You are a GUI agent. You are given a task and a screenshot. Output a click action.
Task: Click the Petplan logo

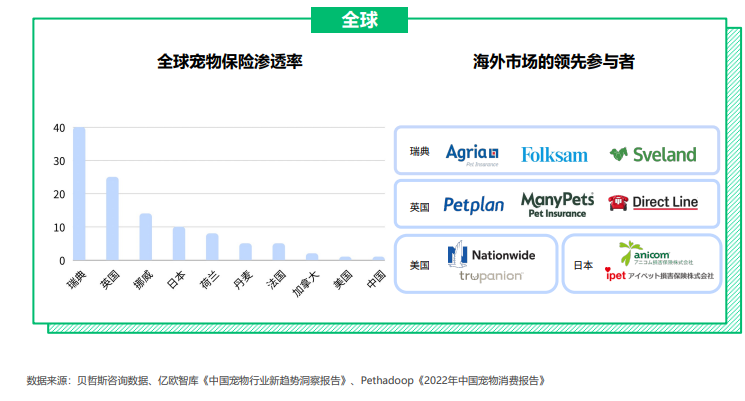pos(473,205)
